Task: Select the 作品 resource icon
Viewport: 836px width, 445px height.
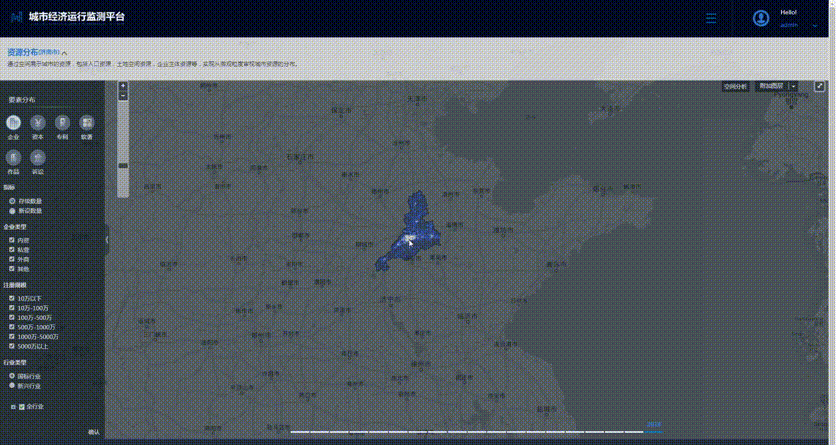Action: (x=13, y=158)
